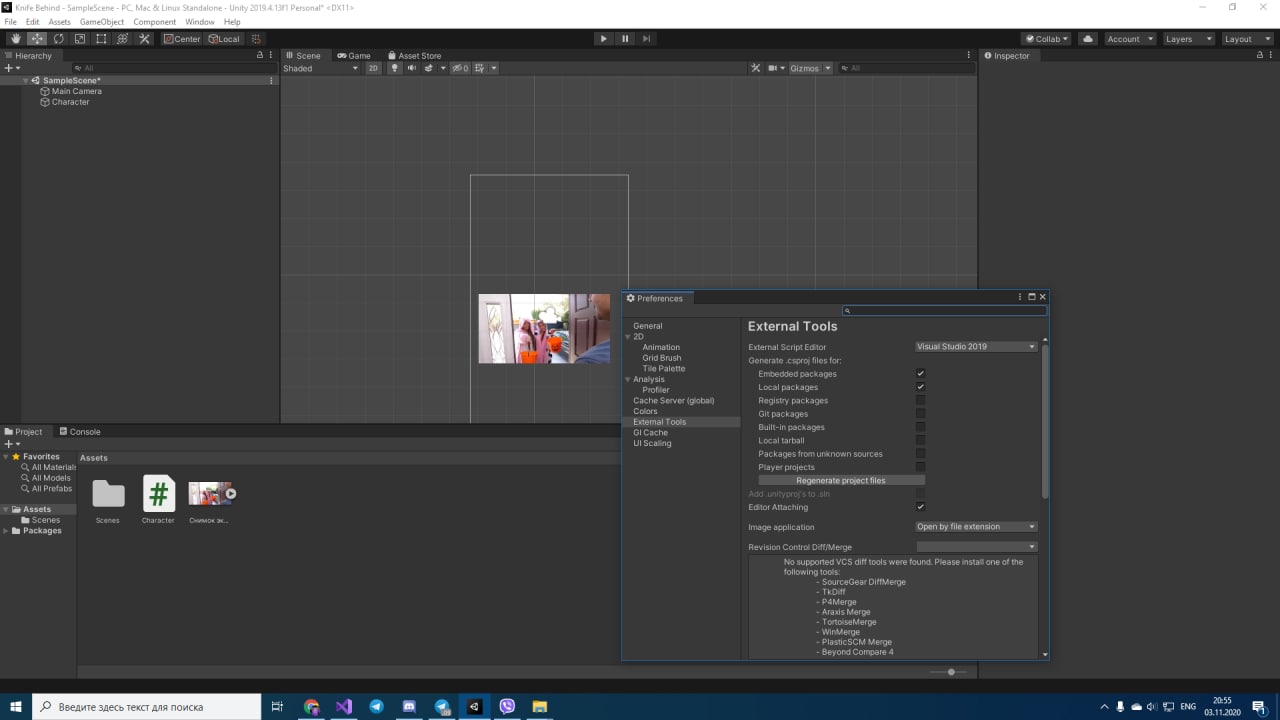Image resolution: width=1280 pixels, height=720 pixels.
Task: Open the GameObject menu
Action: 101,22
